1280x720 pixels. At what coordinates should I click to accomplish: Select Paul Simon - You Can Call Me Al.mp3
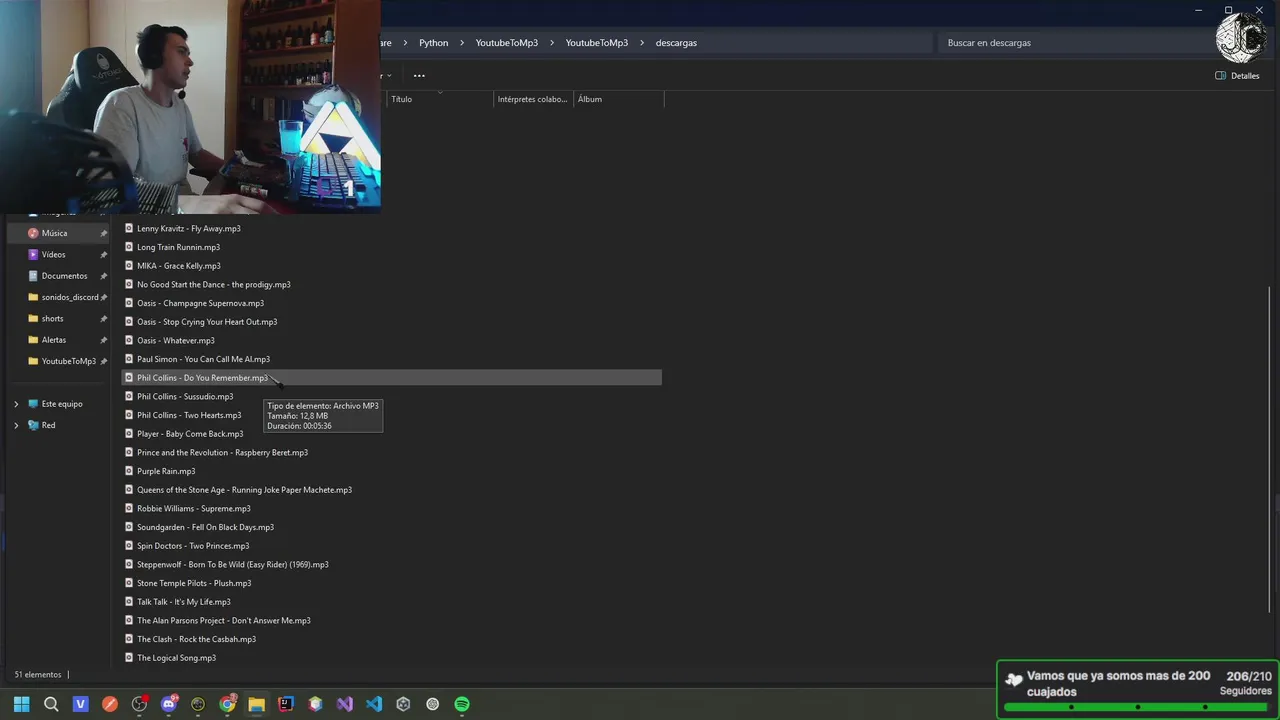pyautogui.click(x=203, y=359)
